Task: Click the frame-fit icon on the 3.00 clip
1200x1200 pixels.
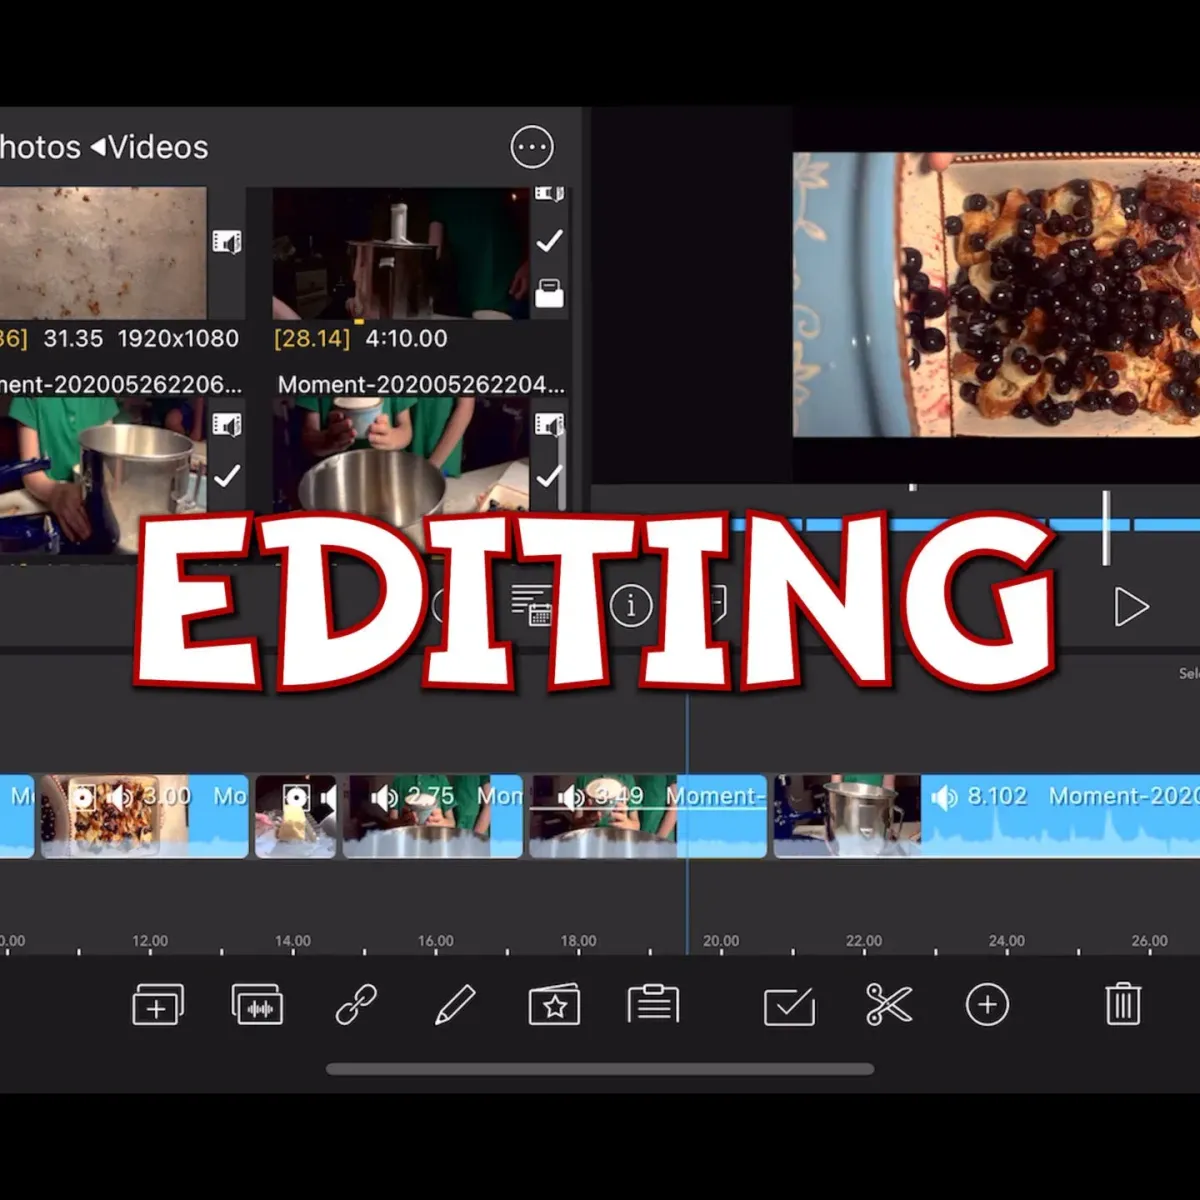Action: click(83, 797)
